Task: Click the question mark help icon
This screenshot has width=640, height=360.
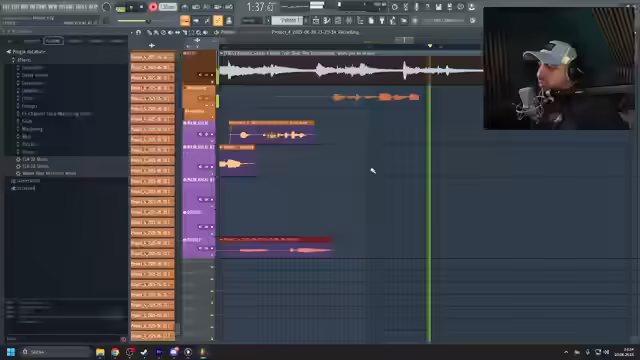Action: click(x=427, y=7)
